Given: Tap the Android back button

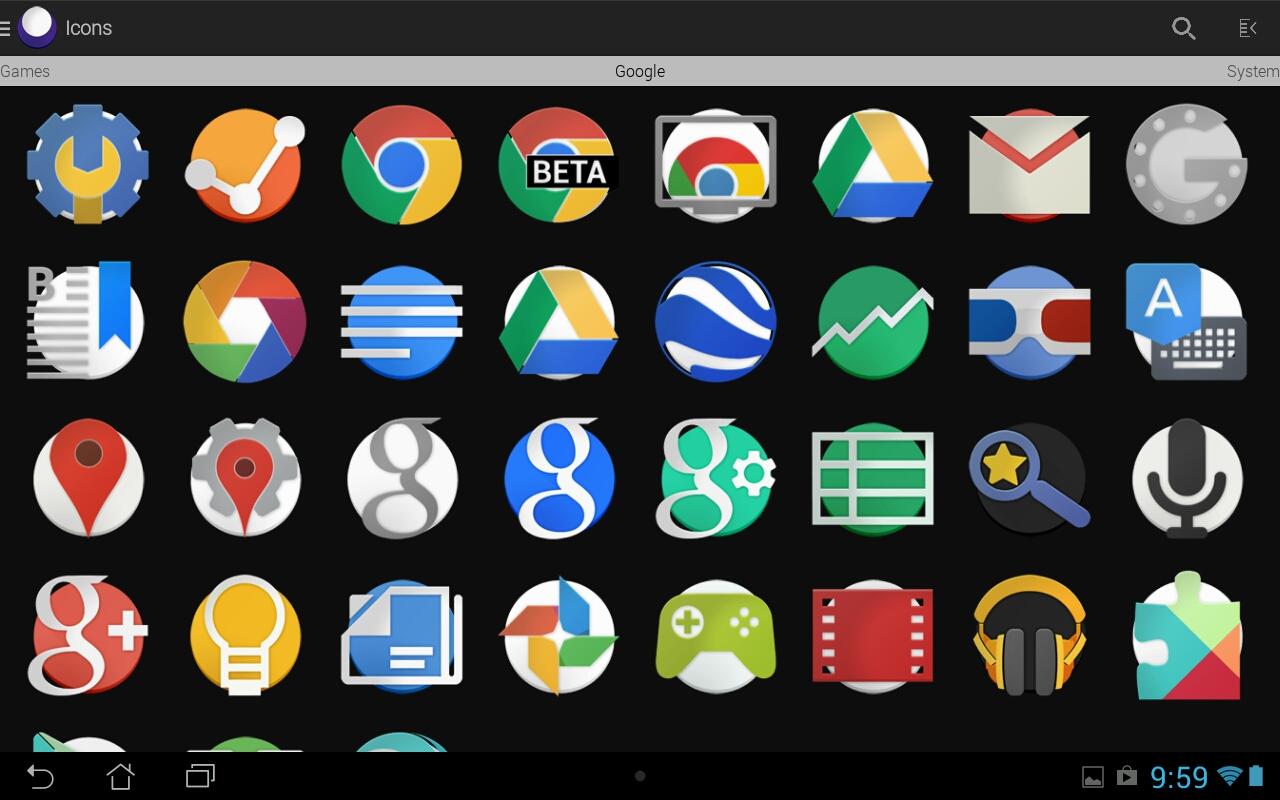Looking at the screenshot, I should [x=40, y=776].
